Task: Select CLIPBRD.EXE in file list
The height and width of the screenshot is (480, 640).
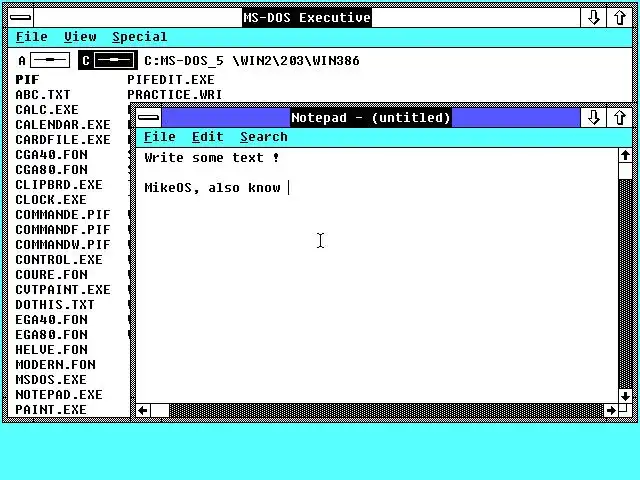Action: click(x=59, y=184)
